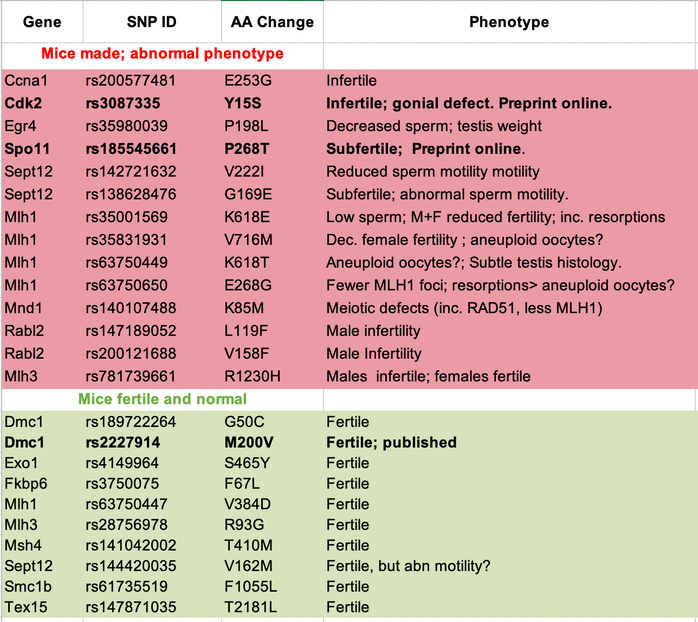Select the Fkbp6 gene cell
Screen dimensions: 698x622
[42, 484]
